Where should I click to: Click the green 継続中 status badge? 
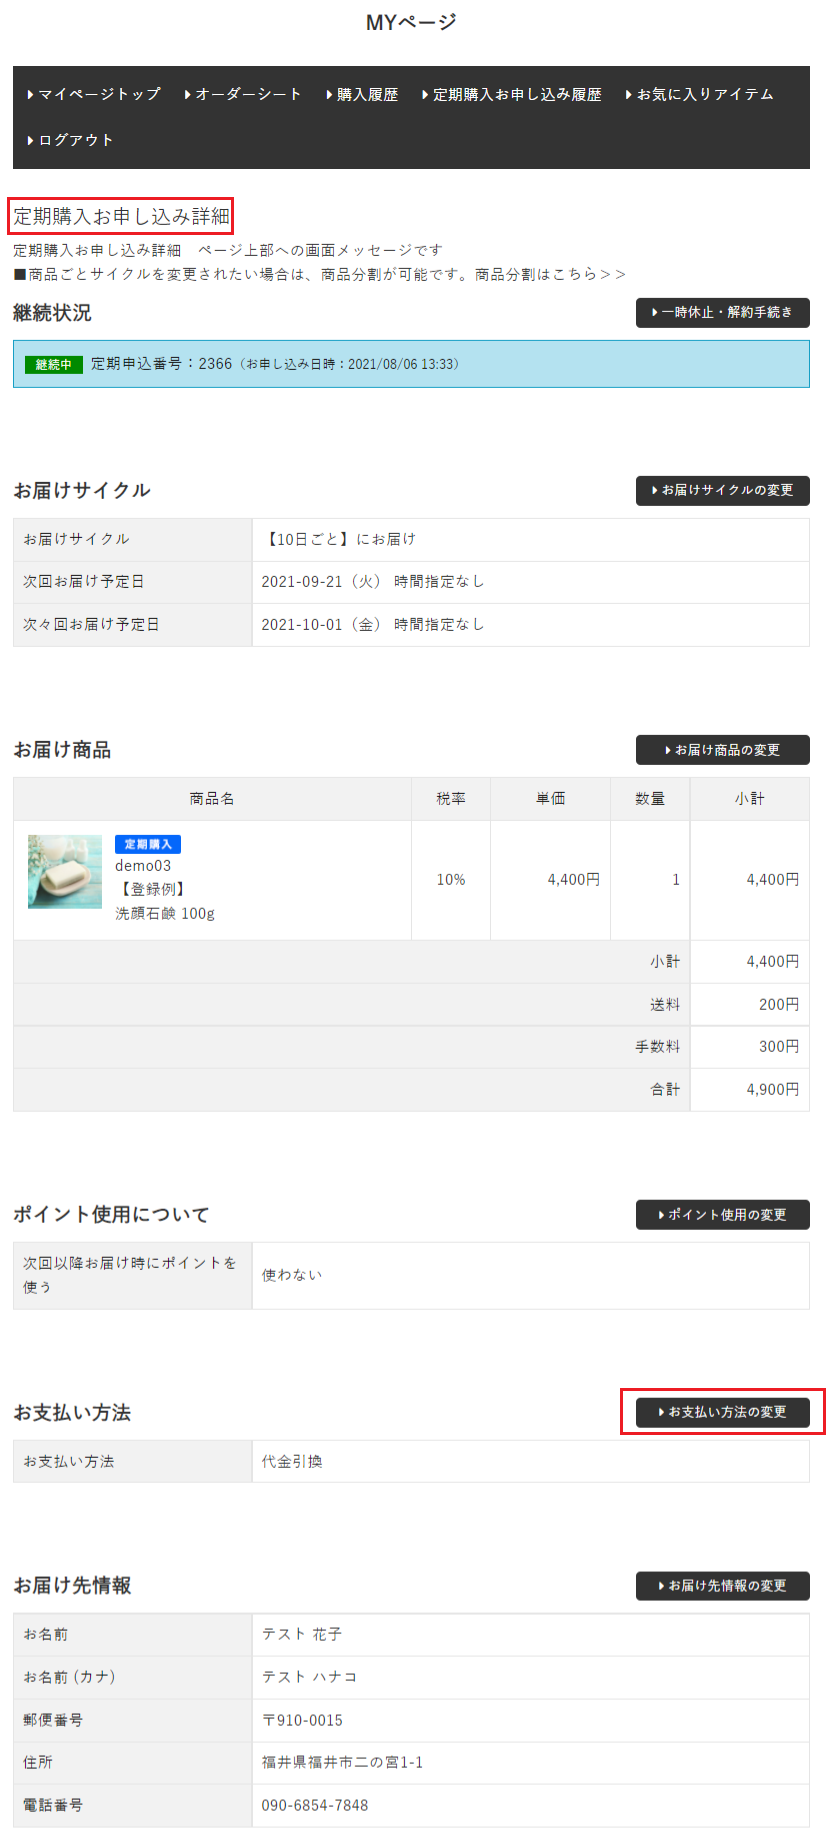pyautogui.click(x=54, y=365)
